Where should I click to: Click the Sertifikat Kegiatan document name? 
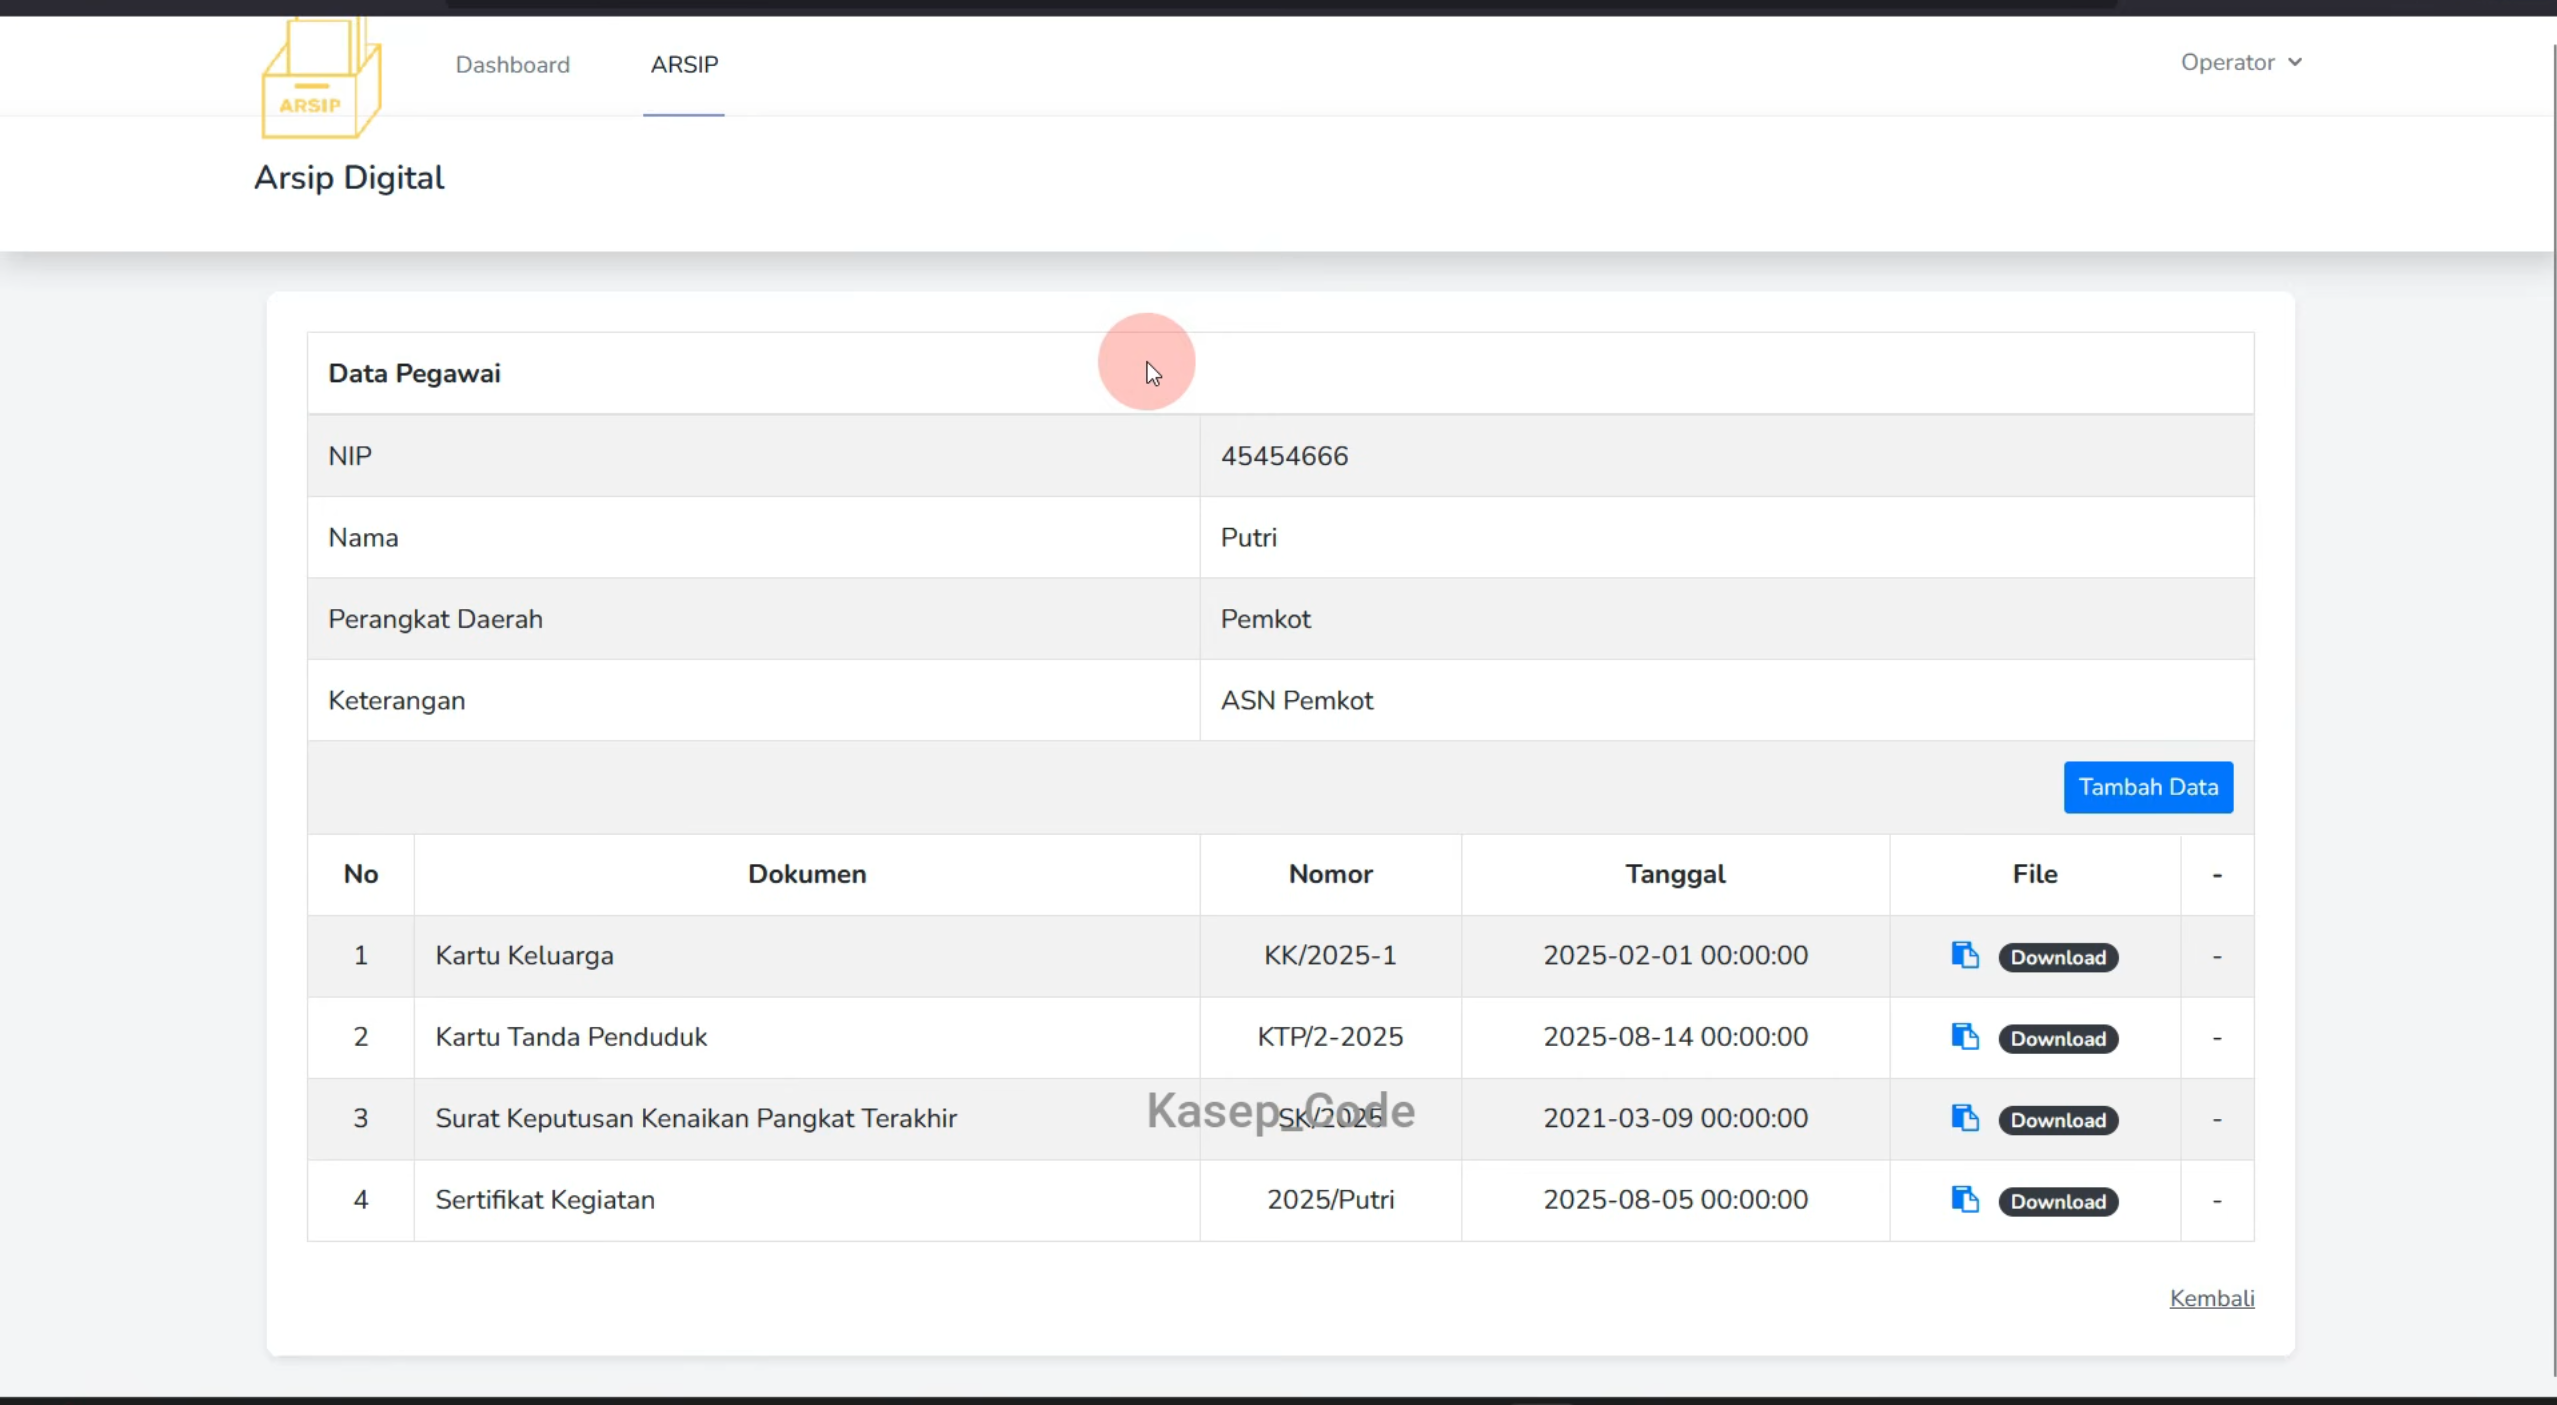tap(545, 1199)
